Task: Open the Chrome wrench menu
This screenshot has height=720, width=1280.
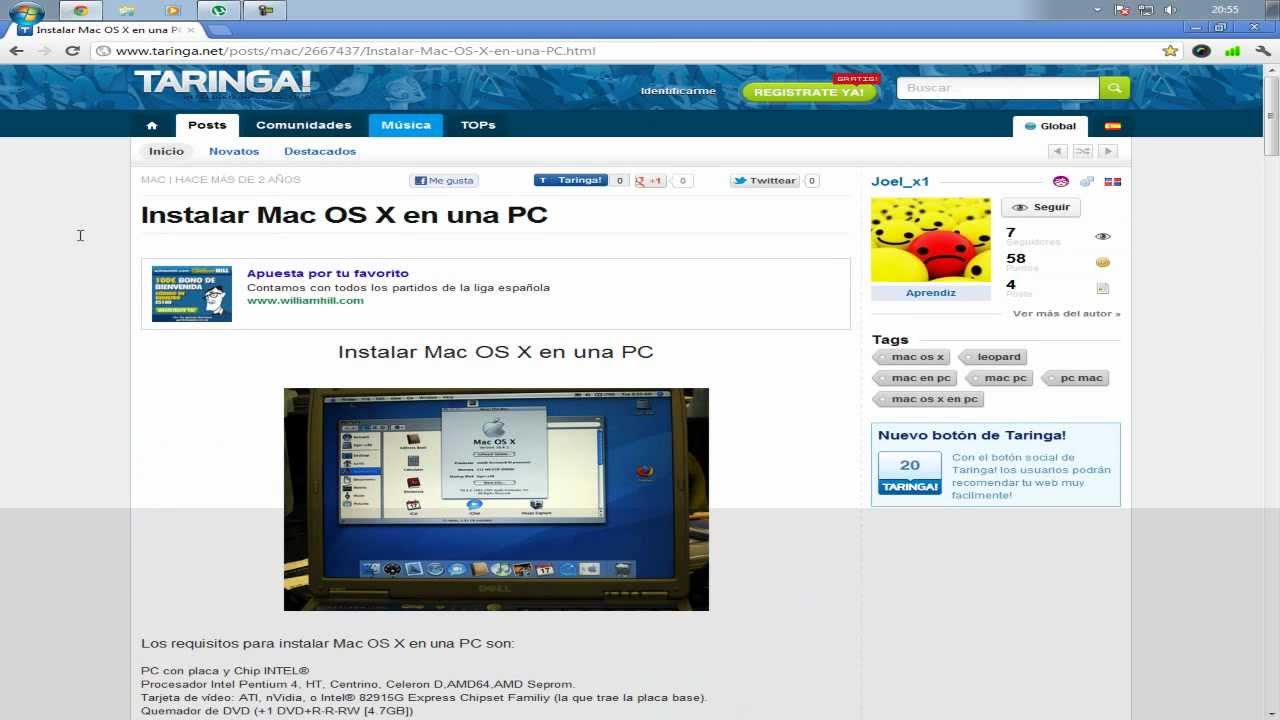Action: coord(1262,51)
